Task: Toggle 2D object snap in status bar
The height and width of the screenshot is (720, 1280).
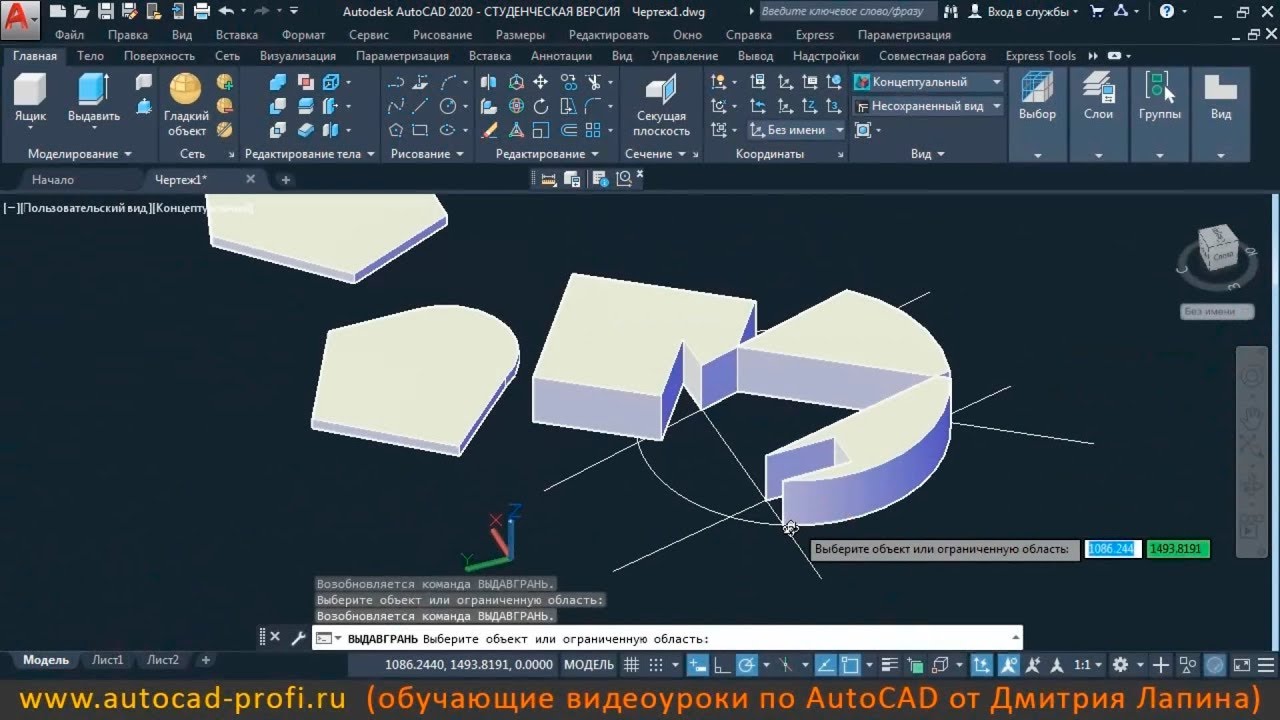Action: [850, 664]
